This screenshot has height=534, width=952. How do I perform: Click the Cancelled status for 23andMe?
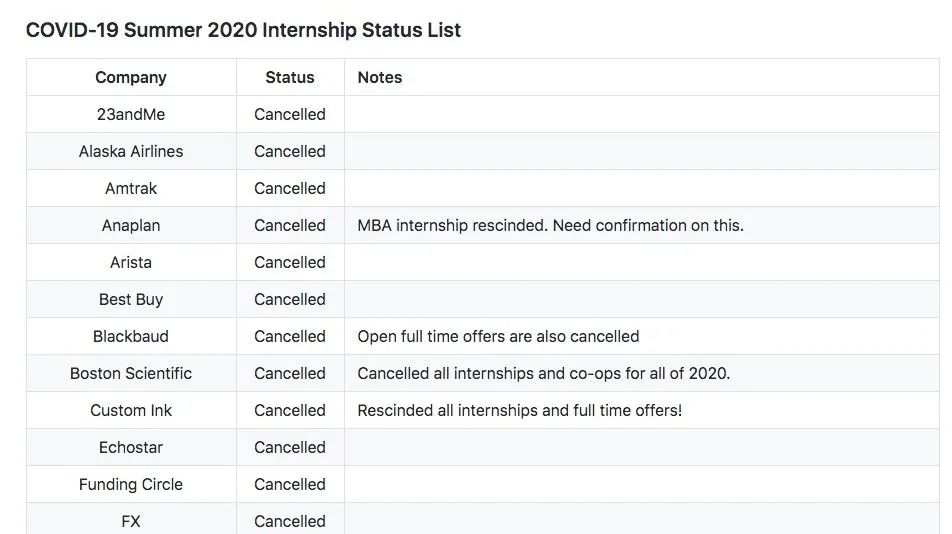coord(290,114)
